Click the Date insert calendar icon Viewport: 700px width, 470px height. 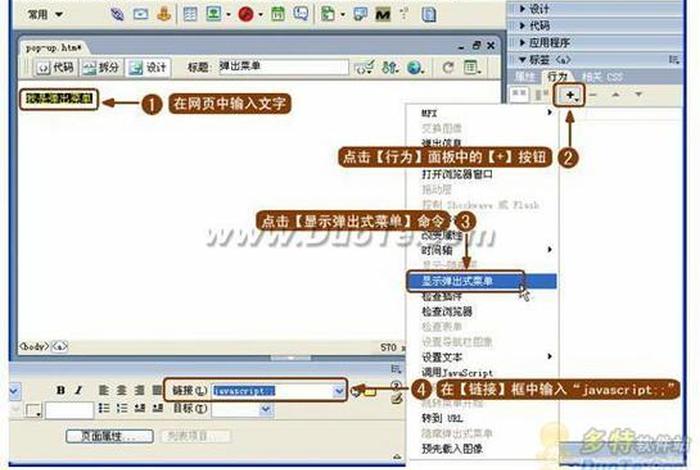tap(278, 14)
